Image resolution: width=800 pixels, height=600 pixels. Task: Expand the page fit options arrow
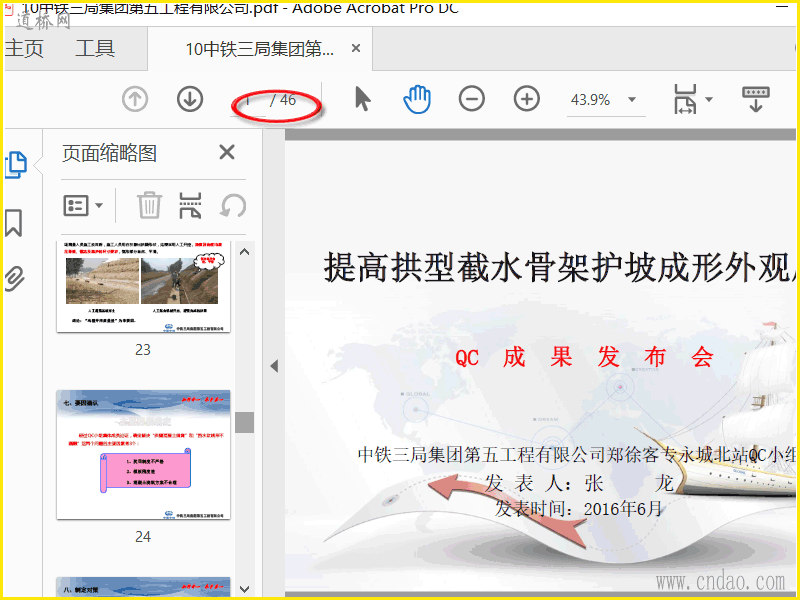tap(709, 99)
